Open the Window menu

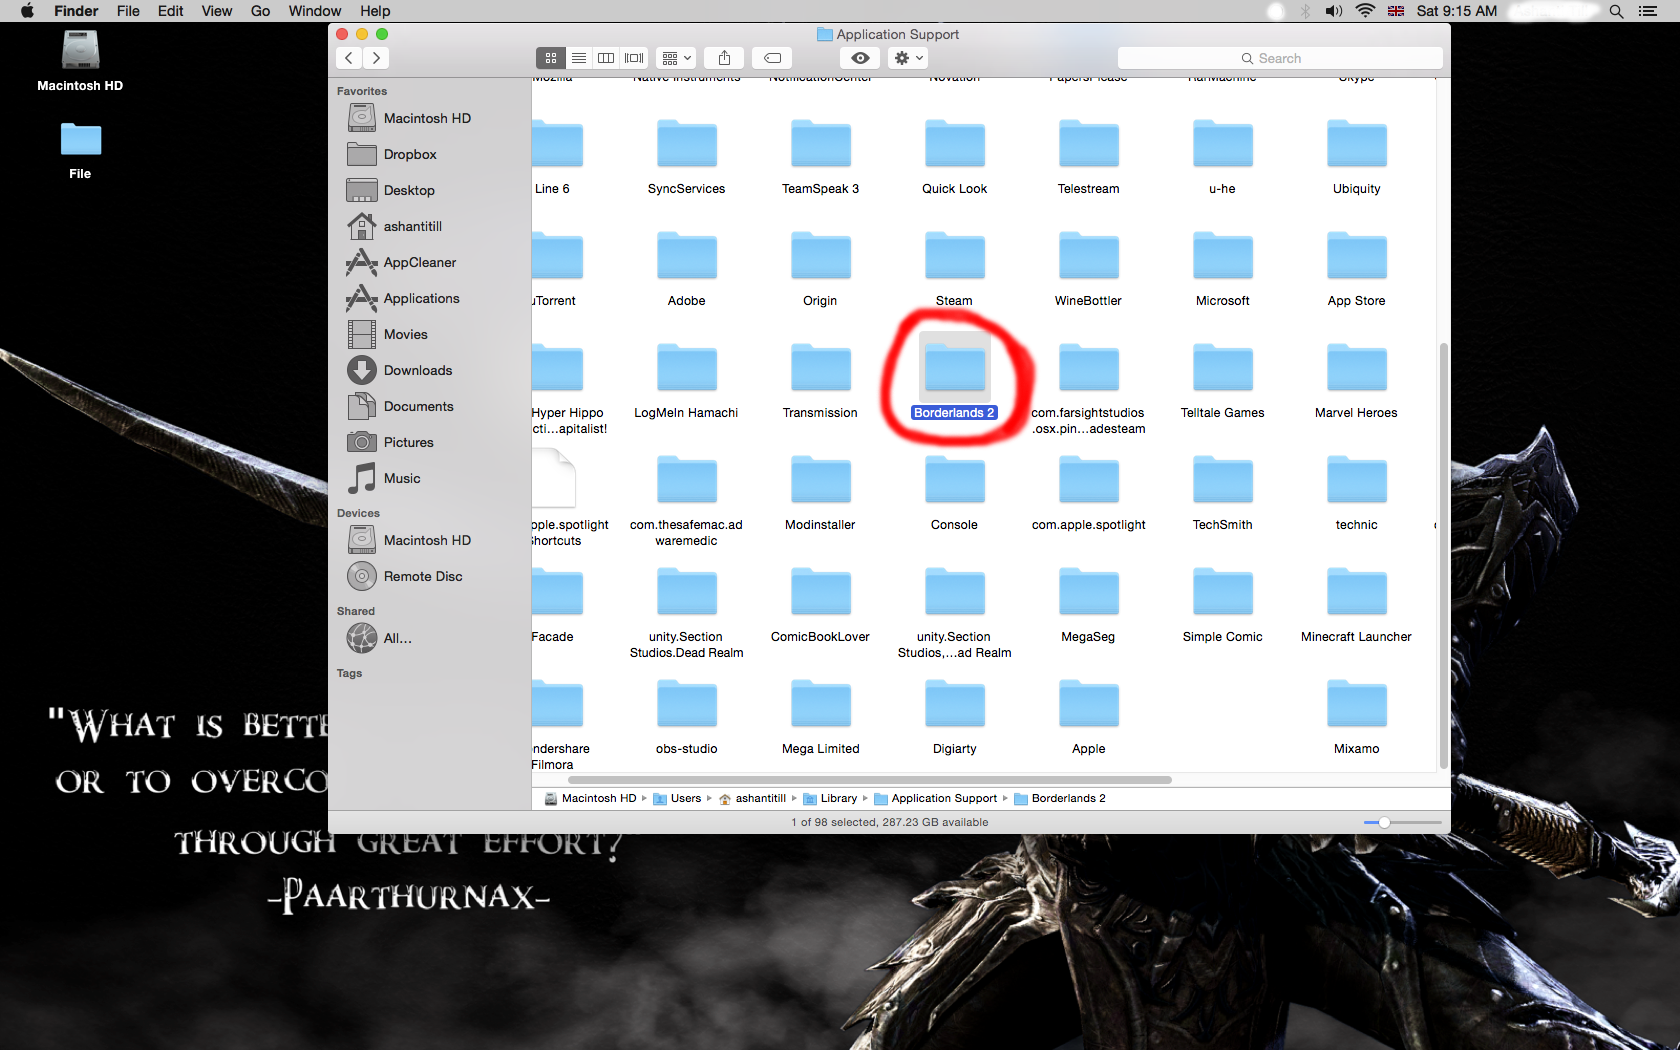[x=315, y=11]
